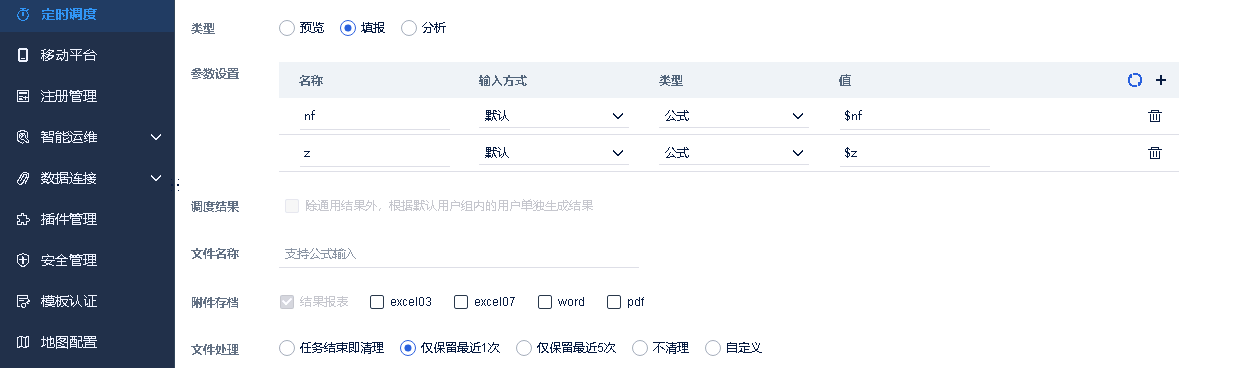Select the 预览 radio option
This screenshot has width=1238, height=368.
coord(287,28)
